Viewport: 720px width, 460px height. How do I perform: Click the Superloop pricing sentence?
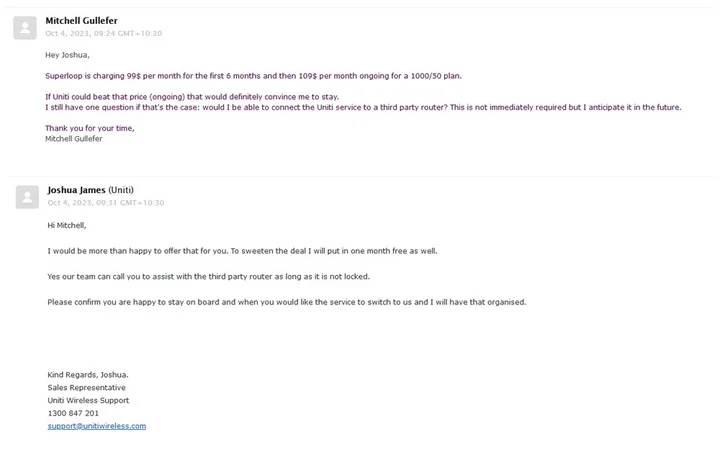tap(253, 76)
